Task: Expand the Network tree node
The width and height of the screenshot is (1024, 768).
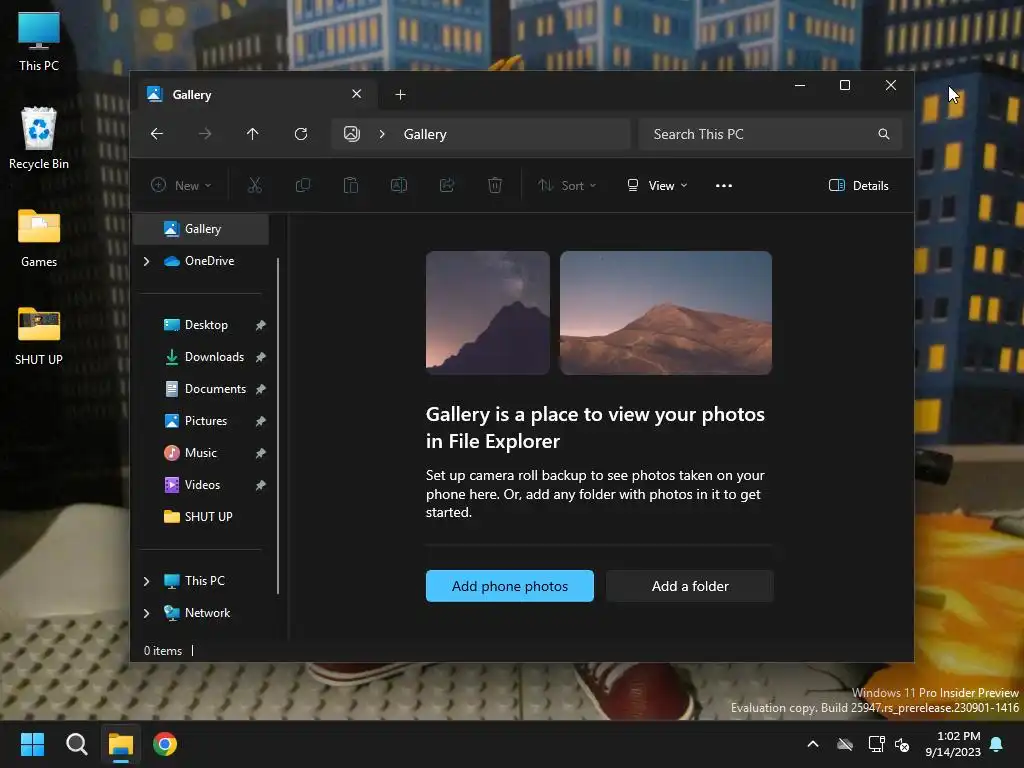Action: tap(146, 613)
